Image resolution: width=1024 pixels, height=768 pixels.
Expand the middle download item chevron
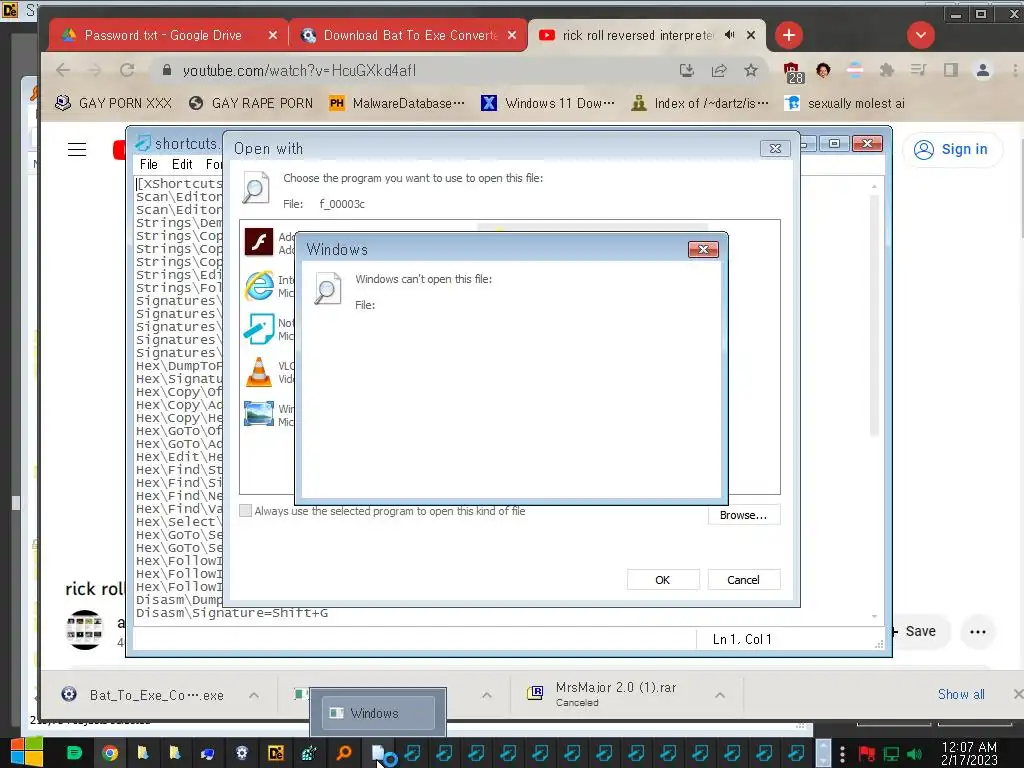pyautogui.click(x=487, y=695)
